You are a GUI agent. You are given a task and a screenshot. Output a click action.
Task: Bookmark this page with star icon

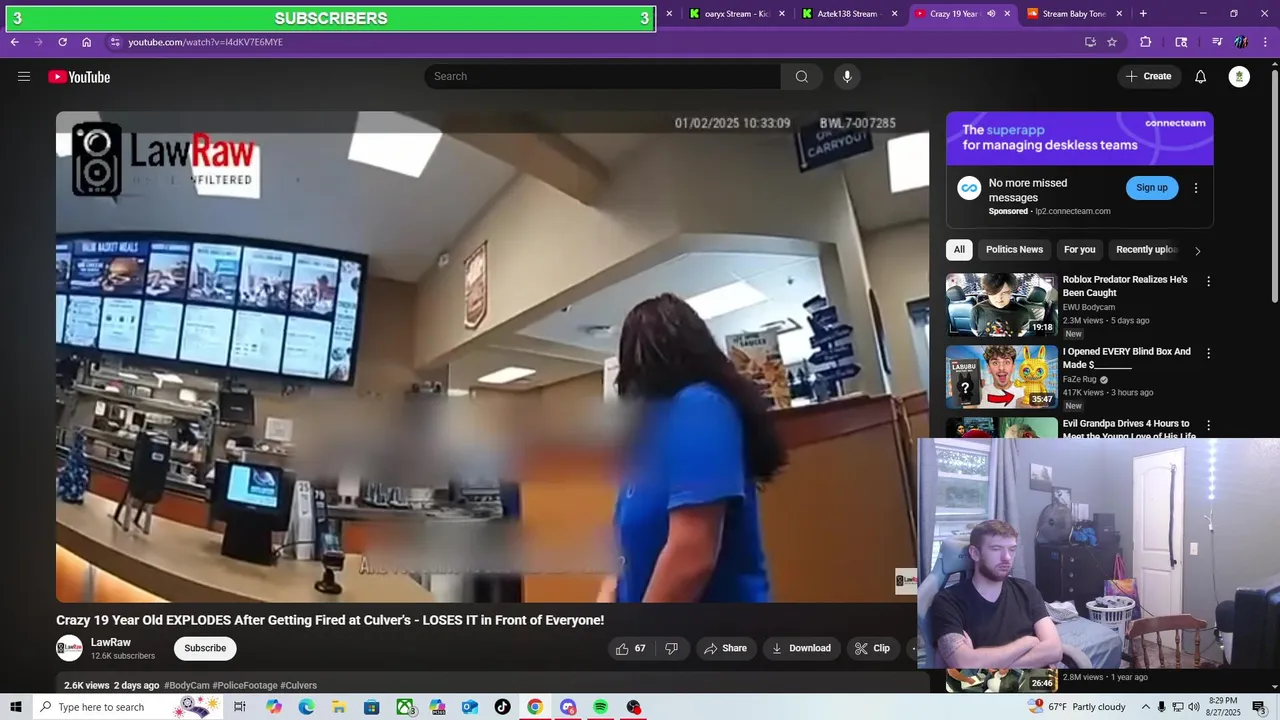[x=1112, y=42]
